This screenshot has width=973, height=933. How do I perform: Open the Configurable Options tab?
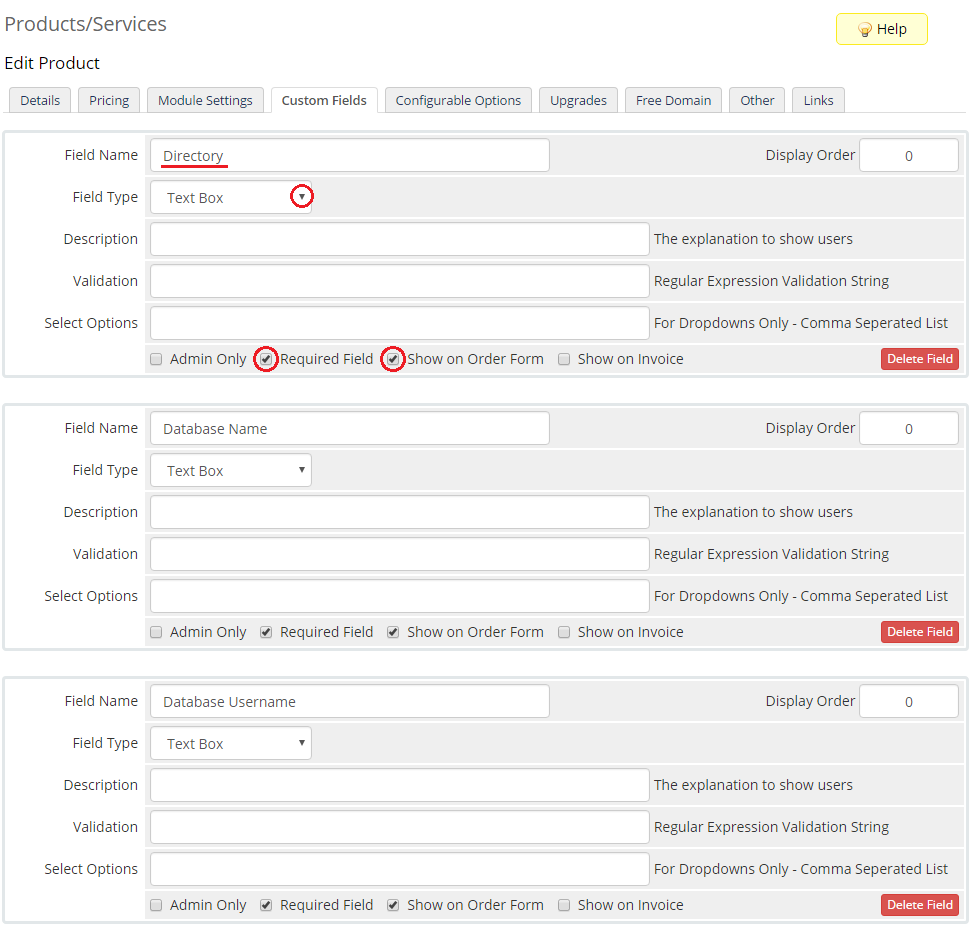(x=458, y=100)
